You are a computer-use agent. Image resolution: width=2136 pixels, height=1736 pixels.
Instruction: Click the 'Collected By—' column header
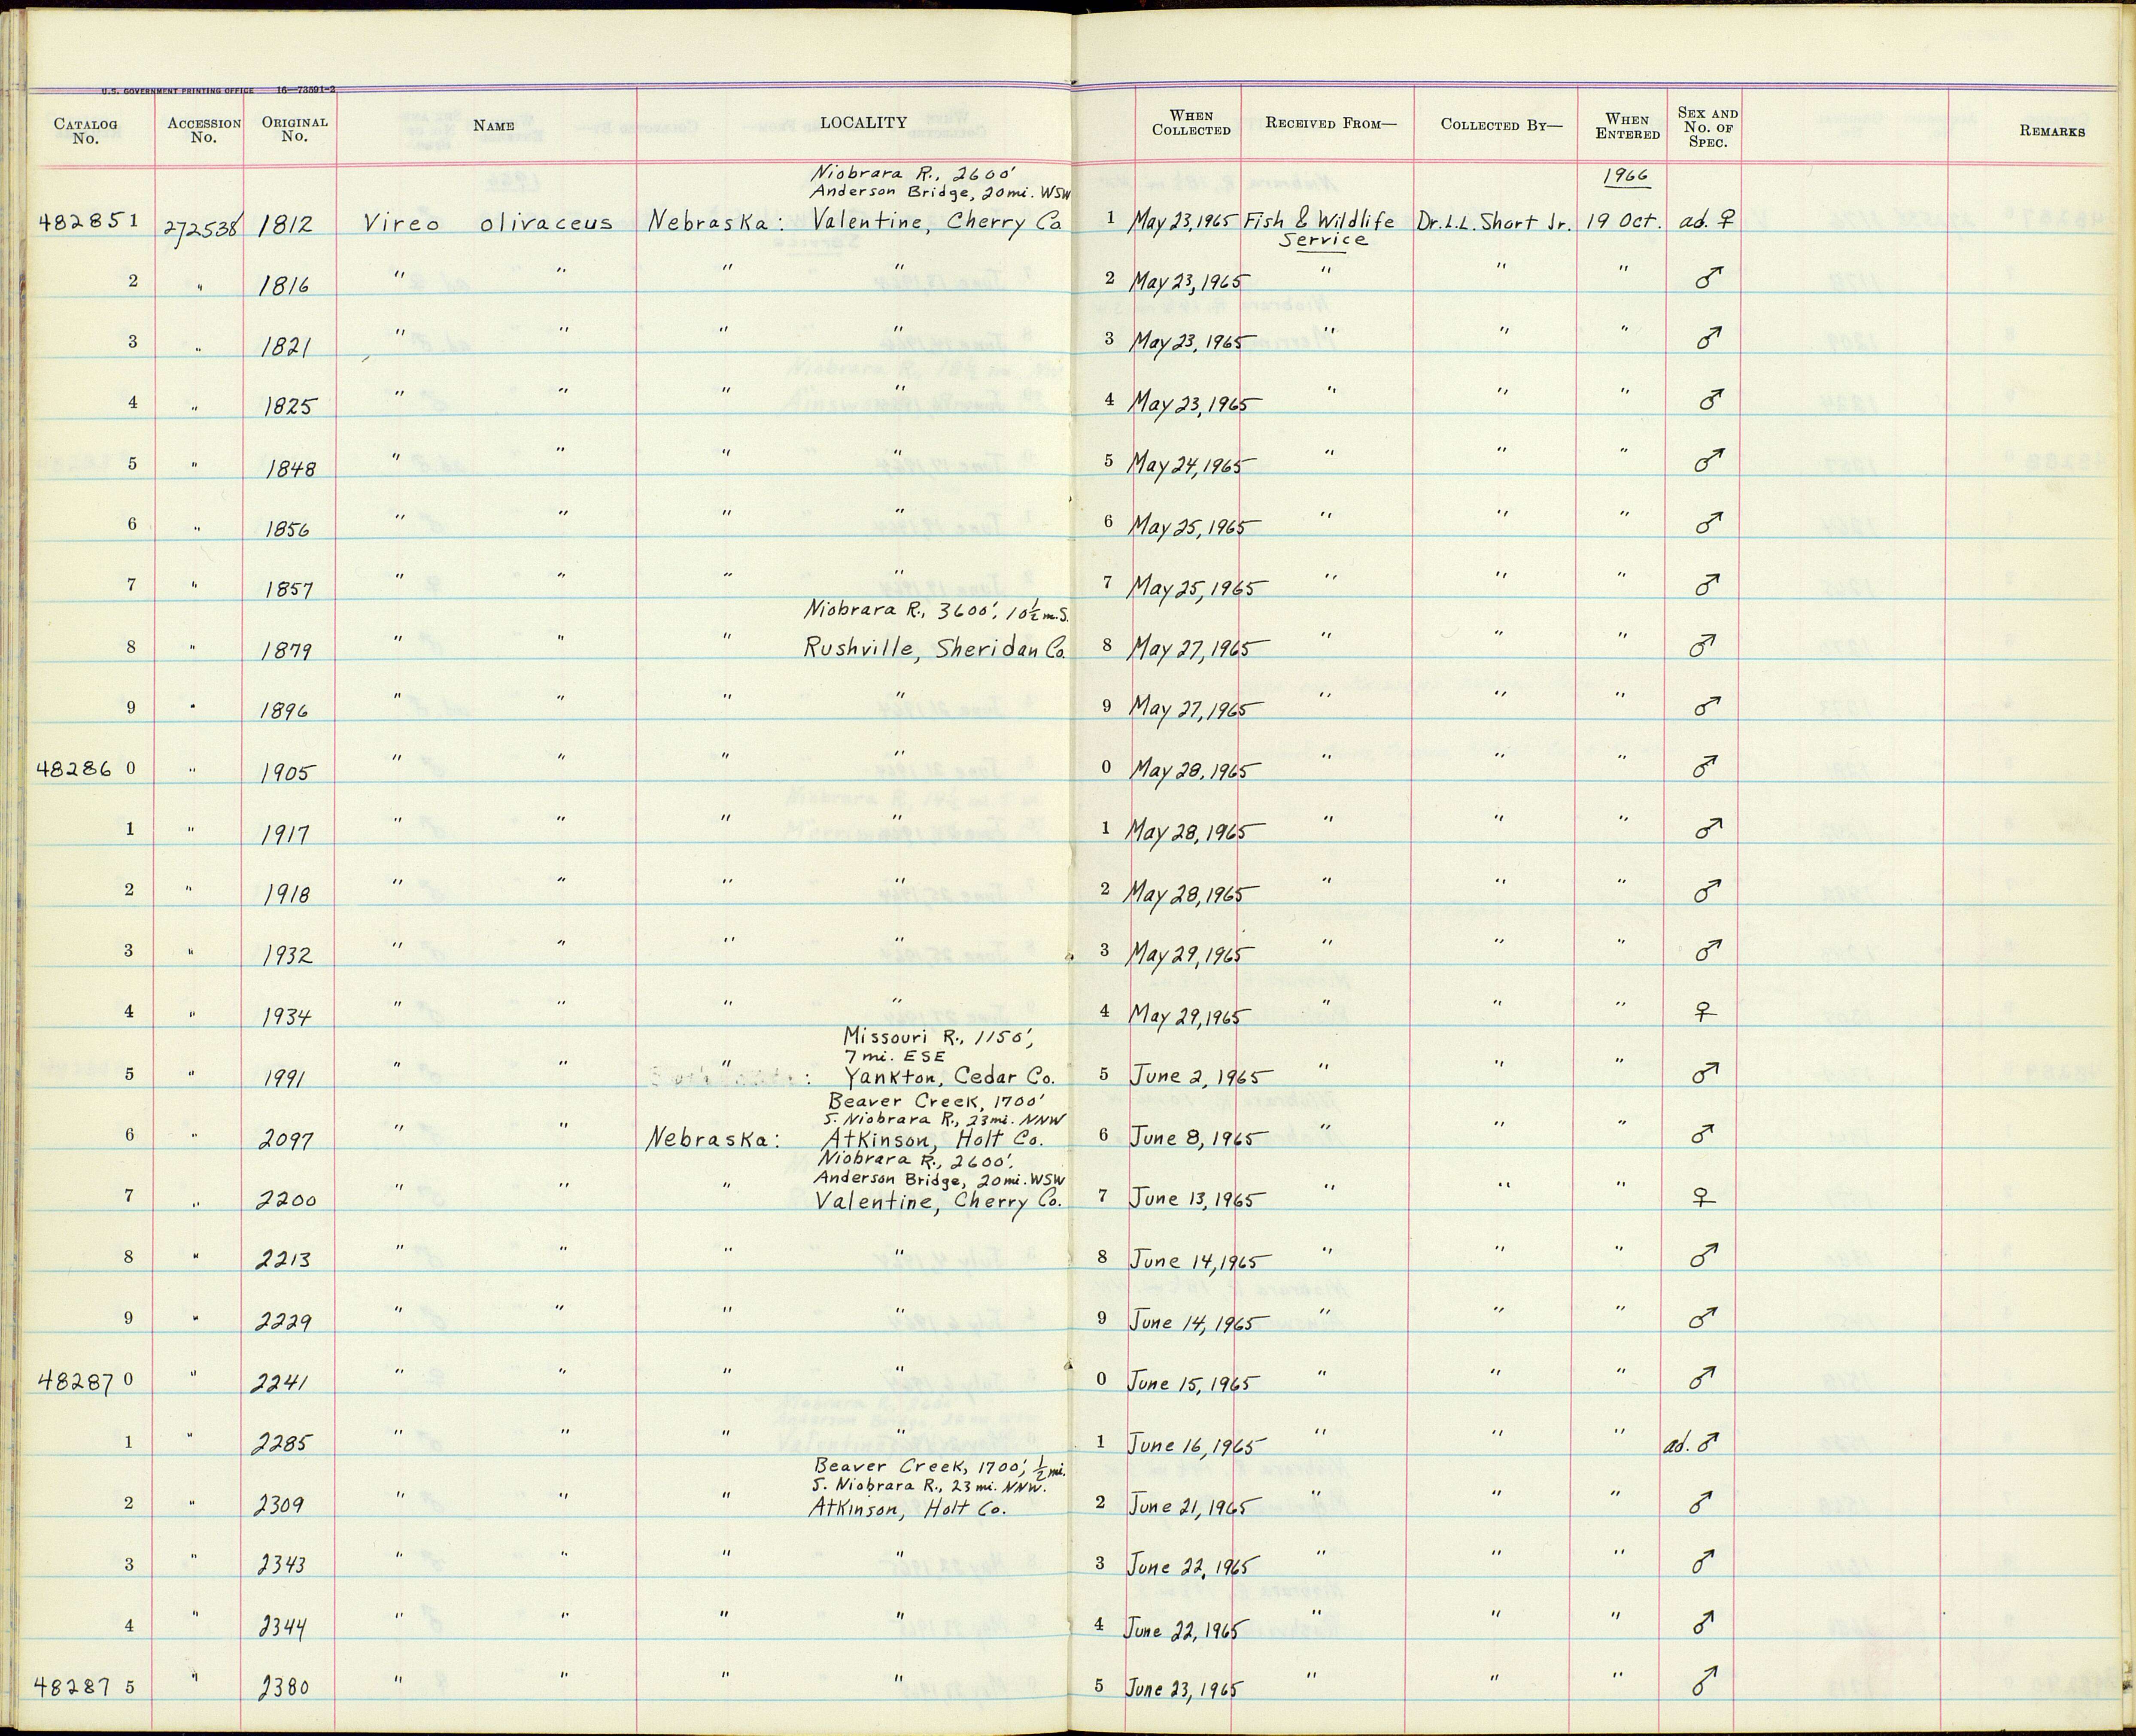click(1500, 125)
